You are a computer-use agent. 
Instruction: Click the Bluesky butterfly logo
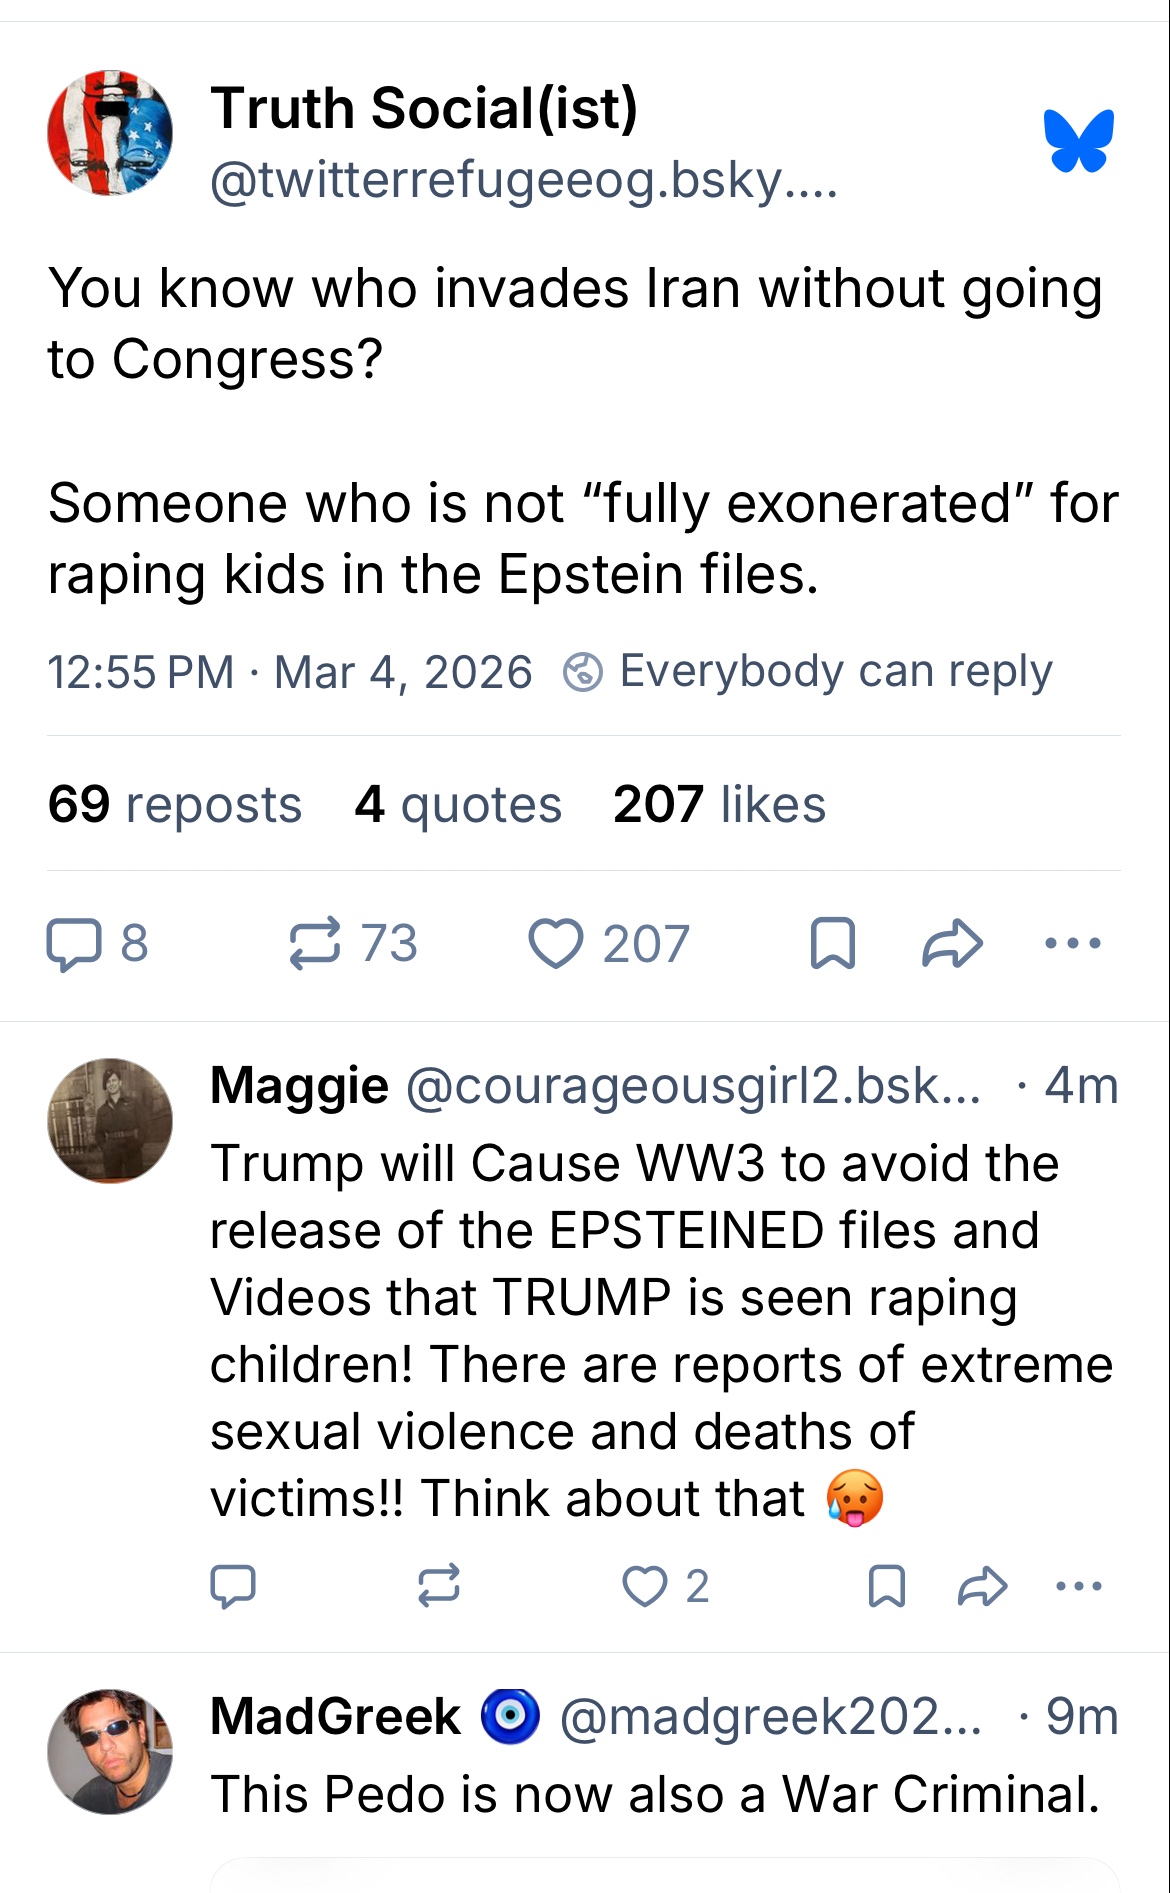coord(1078,140)
